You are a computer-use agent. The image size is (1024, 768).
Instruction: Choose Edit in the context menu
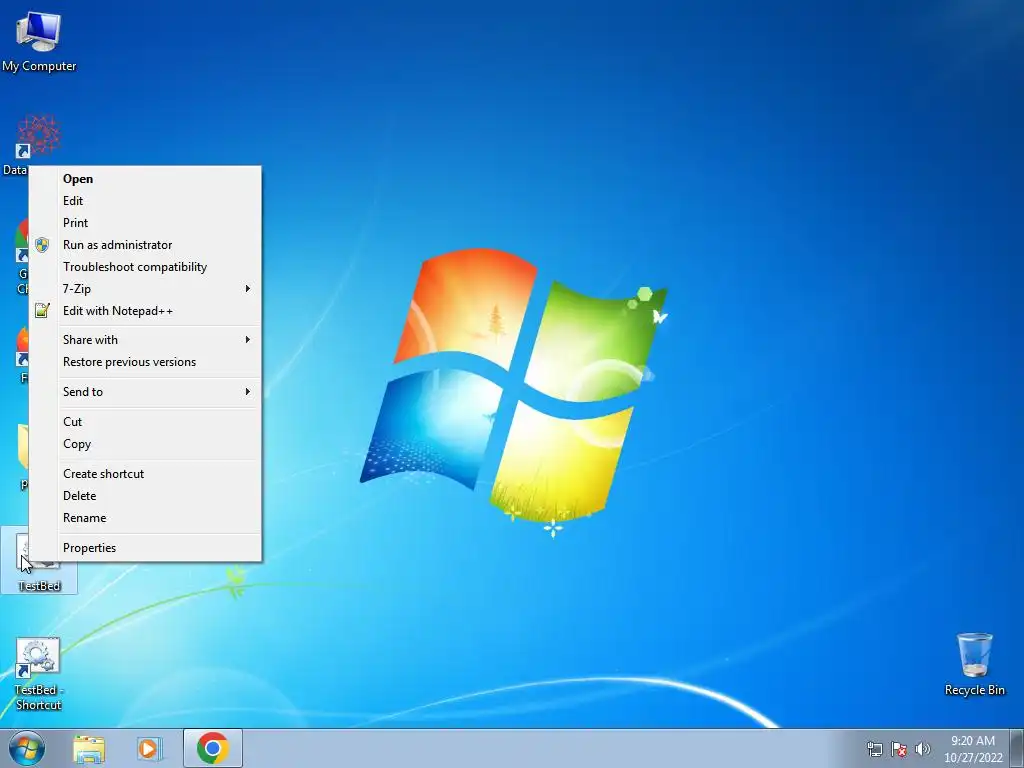coord(146,201)
